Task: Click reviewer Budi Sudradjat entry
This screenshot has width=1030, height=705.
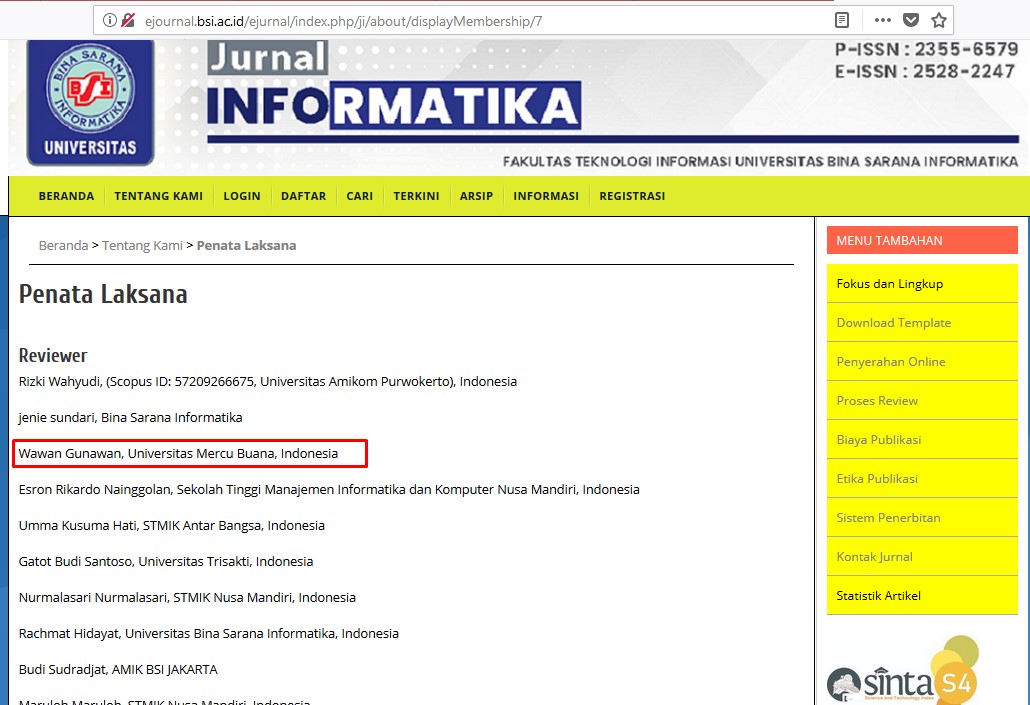Action: [x=118, y=670]
